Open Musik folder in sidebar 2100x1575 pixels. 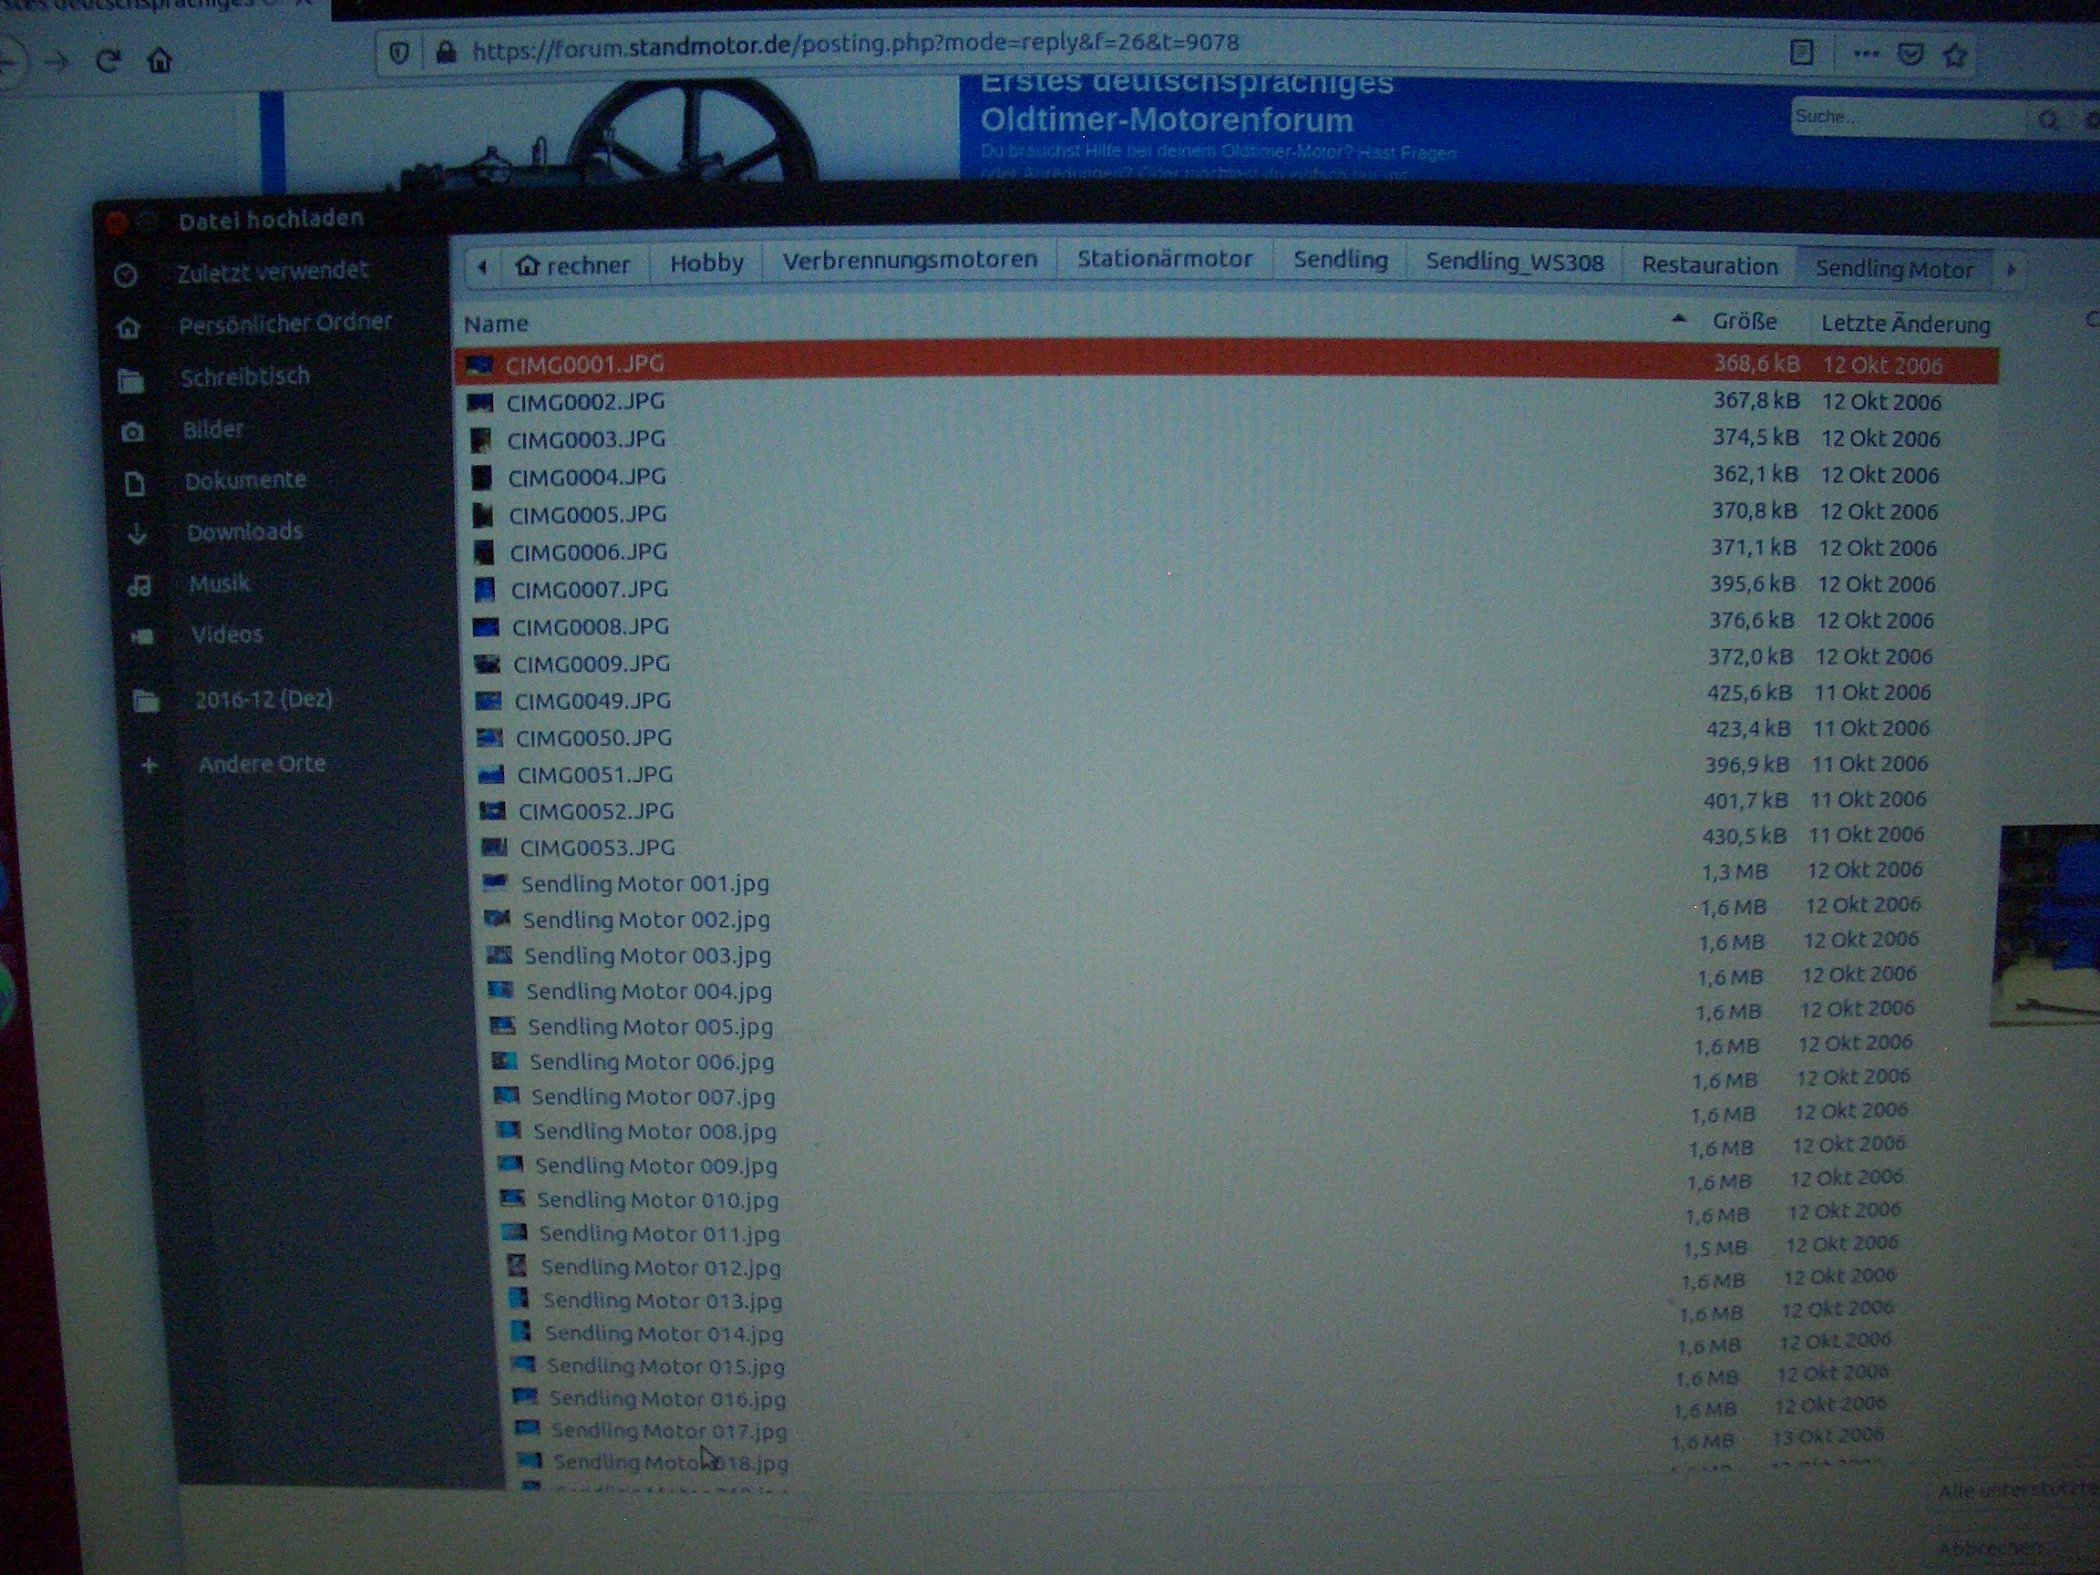tap(219, 583)
